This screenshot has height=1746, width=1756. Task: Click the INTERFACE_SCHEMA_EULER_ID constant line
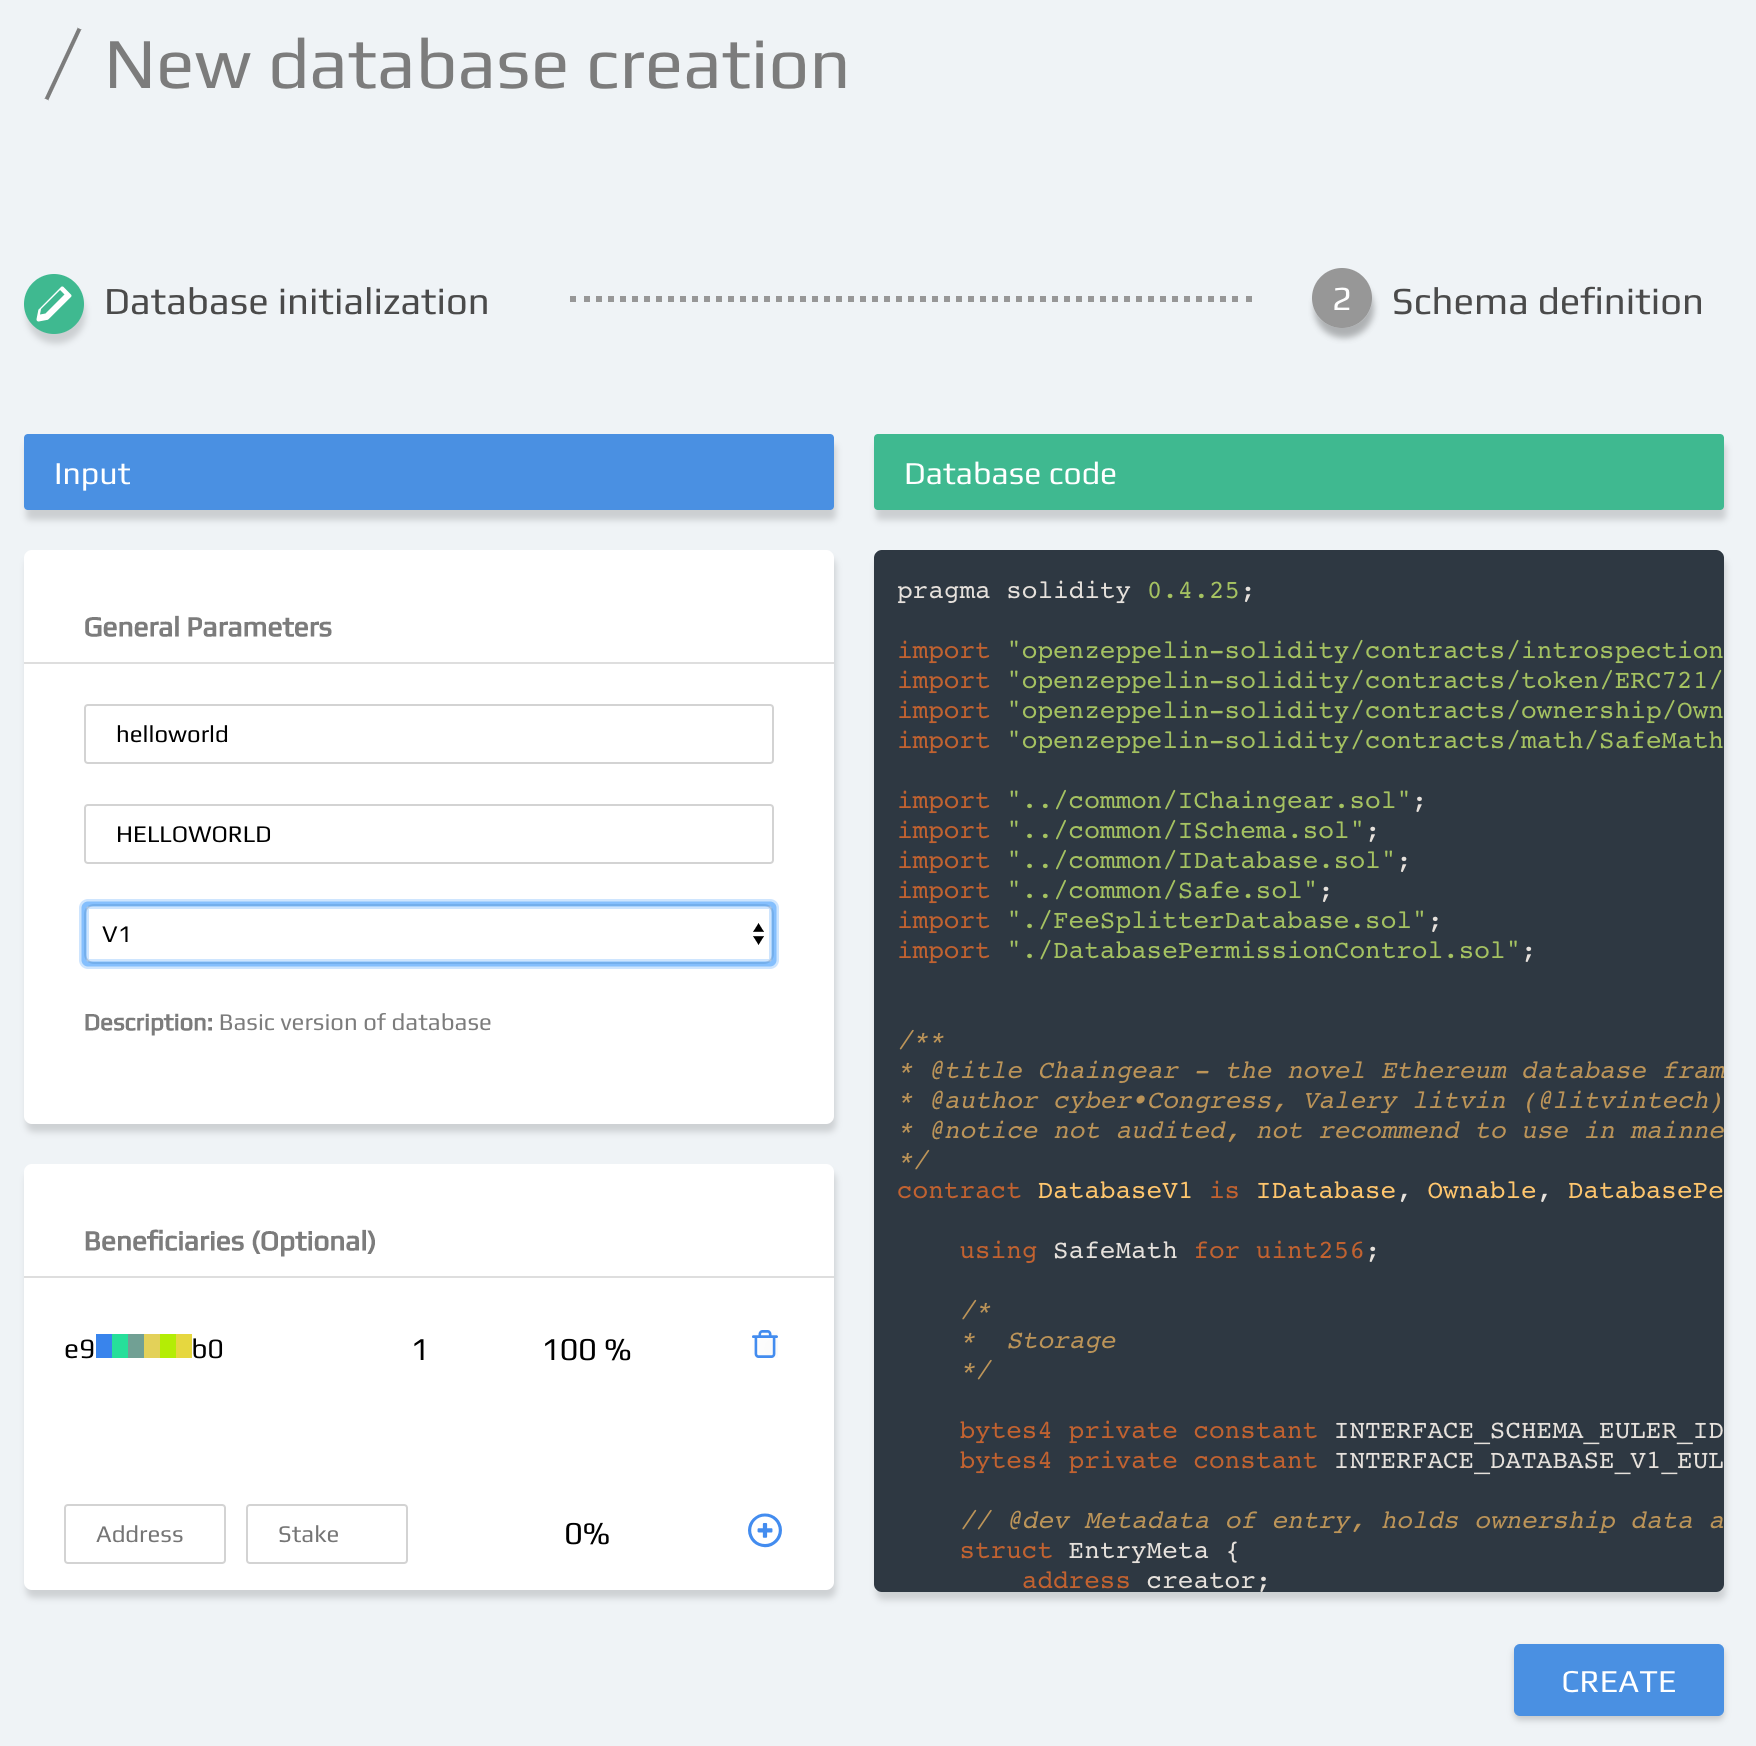tap(1341, 1430)
